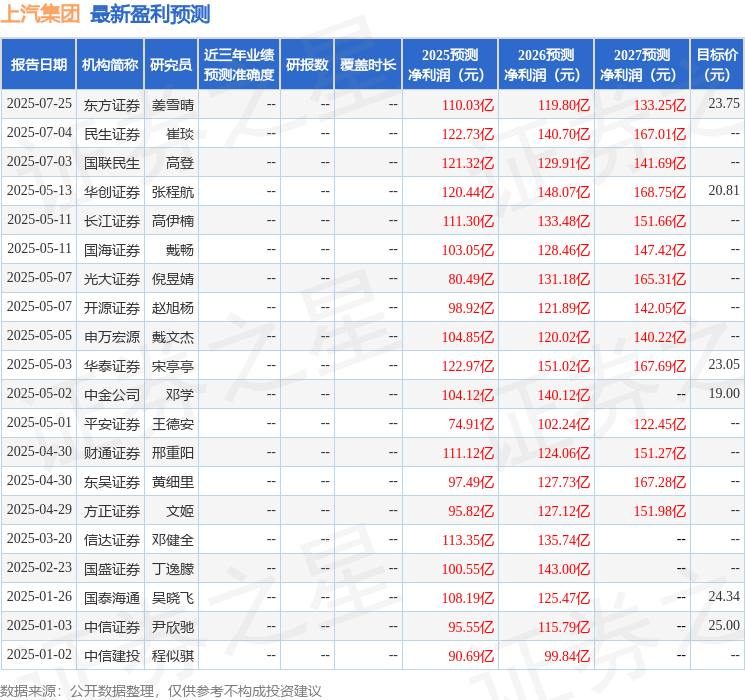
Task: Select the 华创证券 institution cell
Action: coord(112,192)
